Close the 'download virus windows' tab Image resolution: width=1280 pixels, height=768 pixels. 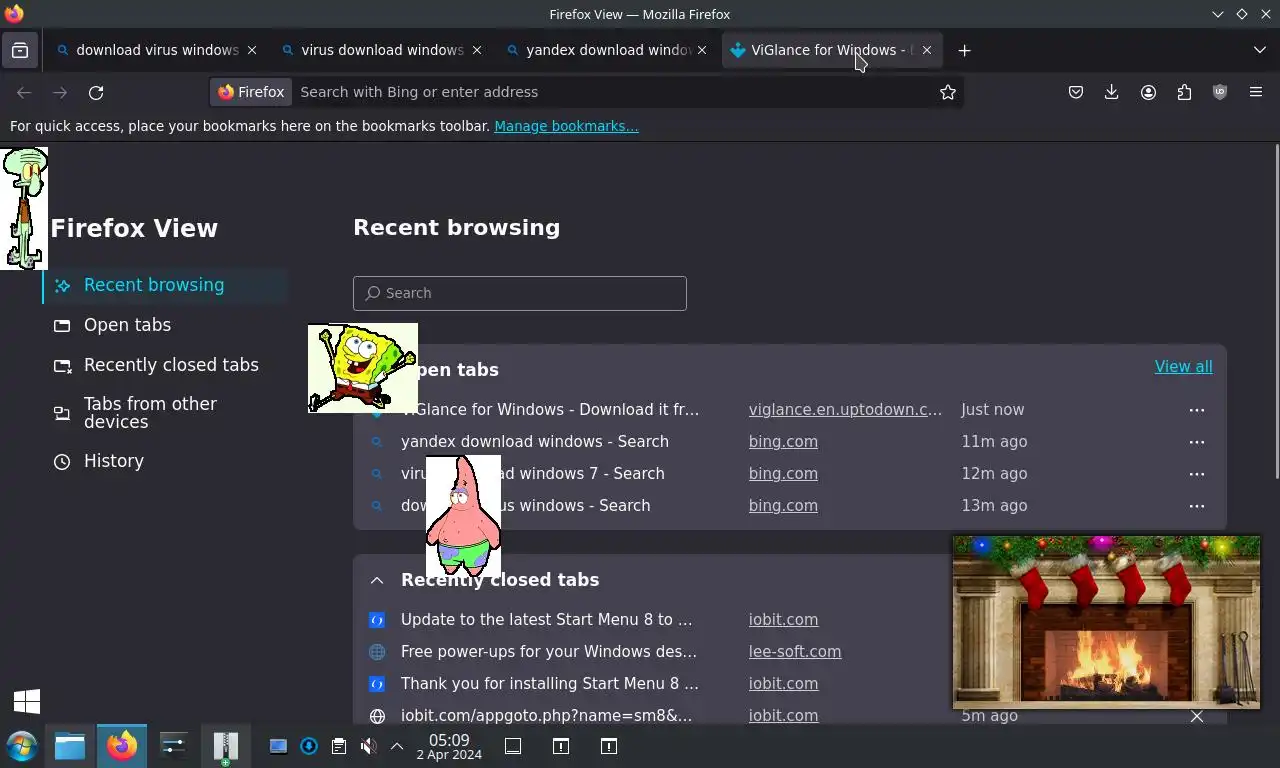click(x=252, y=50)
